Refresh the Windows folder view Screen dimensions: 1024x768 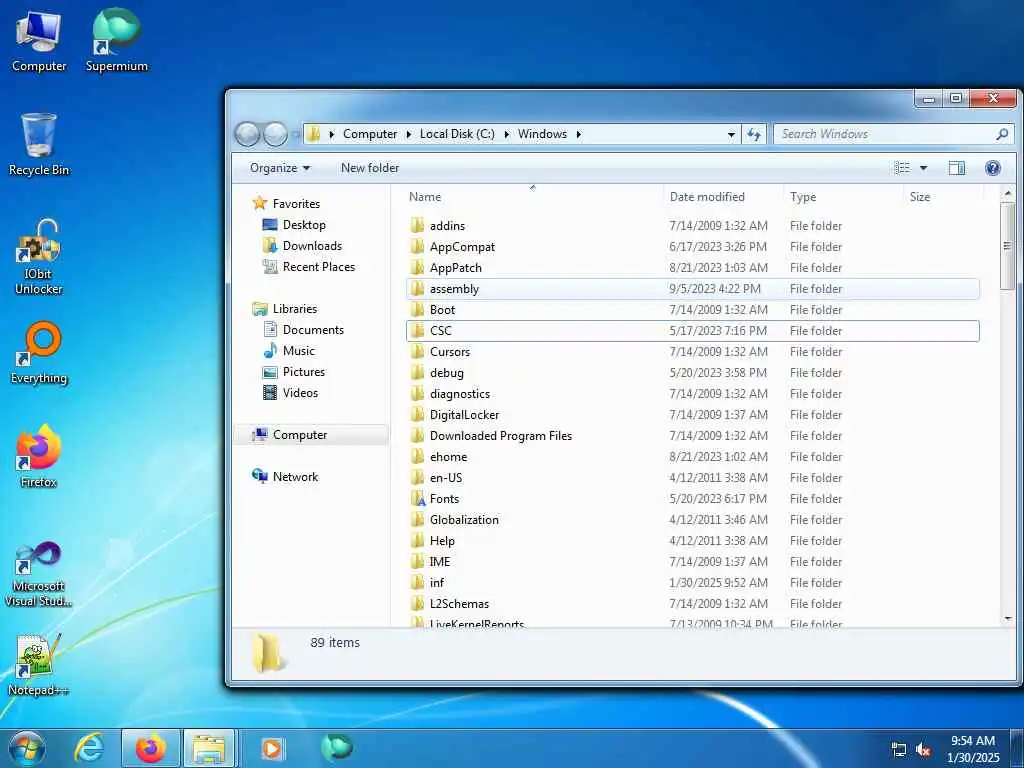tap(754, 134)
